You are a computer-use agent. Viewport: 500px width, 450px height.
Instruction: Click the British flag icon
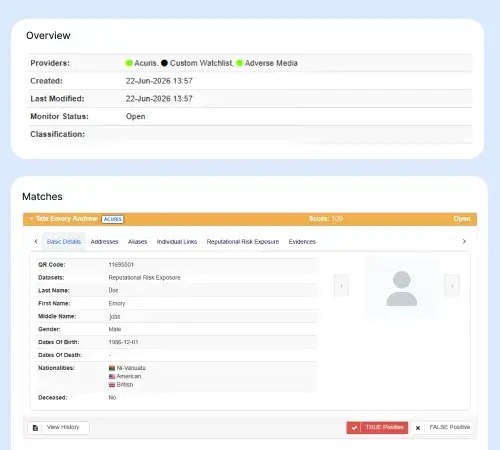[112, 385]
